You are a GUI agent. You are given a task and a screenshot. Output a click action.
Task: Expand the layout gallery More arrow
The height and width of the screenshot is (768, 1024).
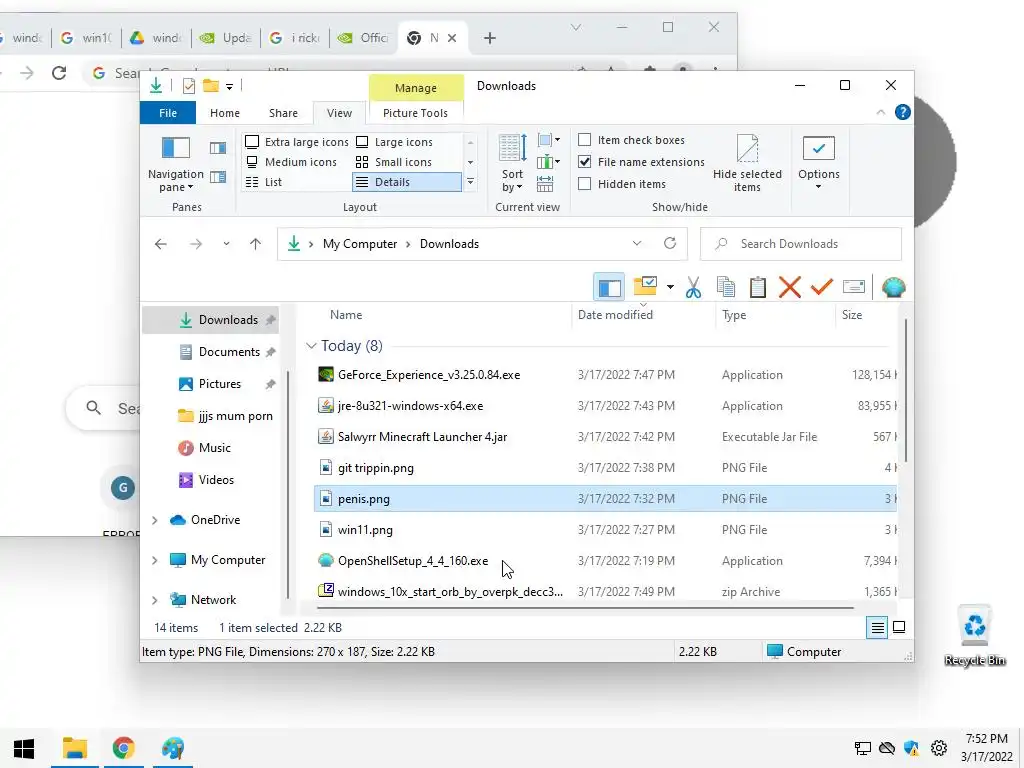pos(470,182)
